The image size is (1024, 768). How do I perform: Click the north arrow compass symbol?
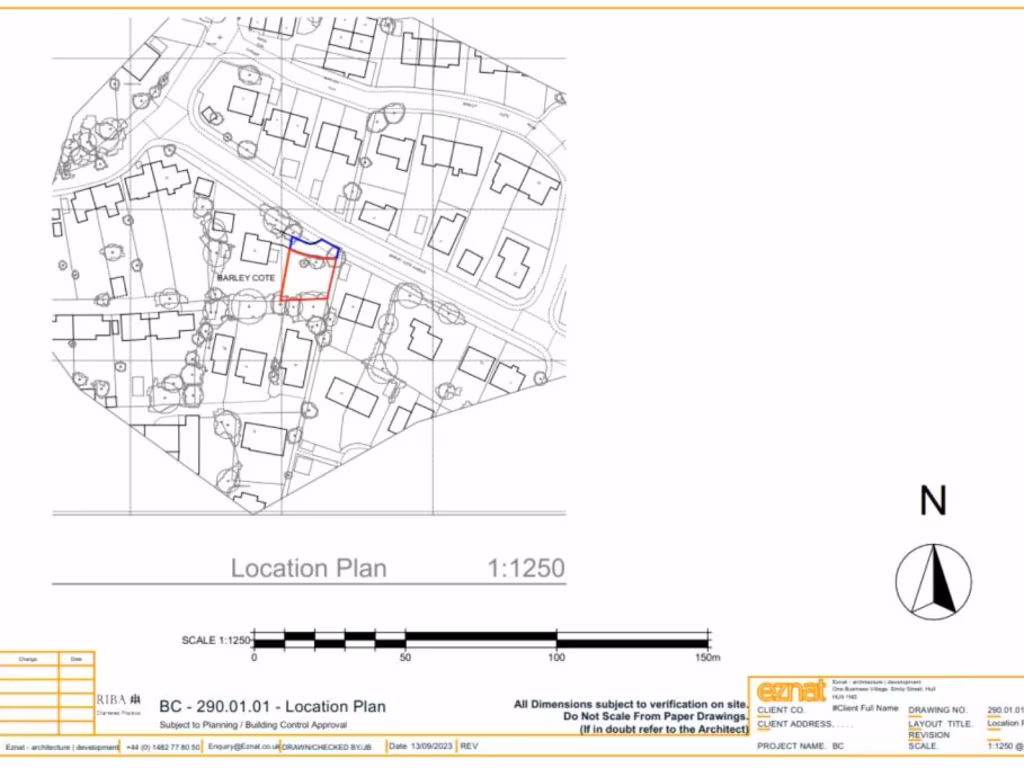933,580
